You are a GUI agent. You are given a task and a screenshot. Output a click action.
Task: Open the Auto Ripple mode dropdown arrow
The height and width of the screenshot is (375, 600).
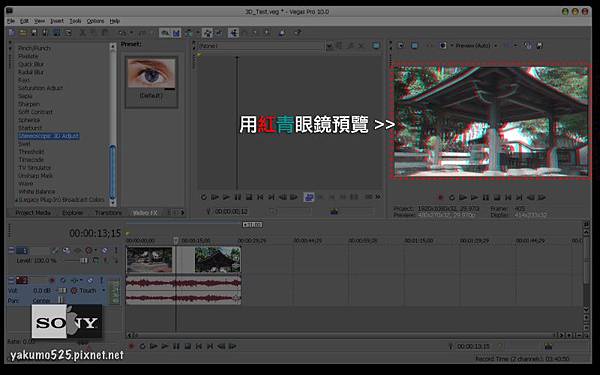point(198,33)
